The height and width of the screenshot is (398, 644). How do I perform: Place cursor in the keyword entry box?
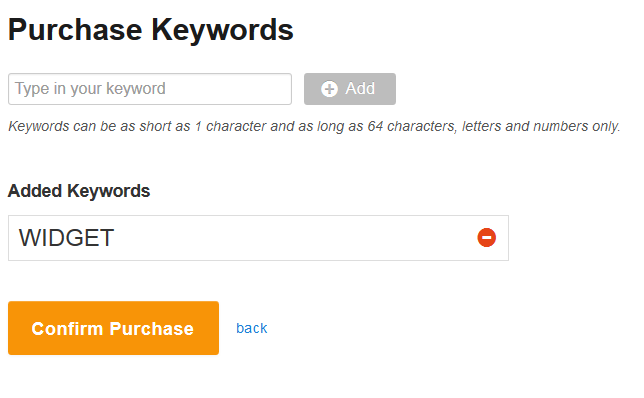click(x=150, y=89)
